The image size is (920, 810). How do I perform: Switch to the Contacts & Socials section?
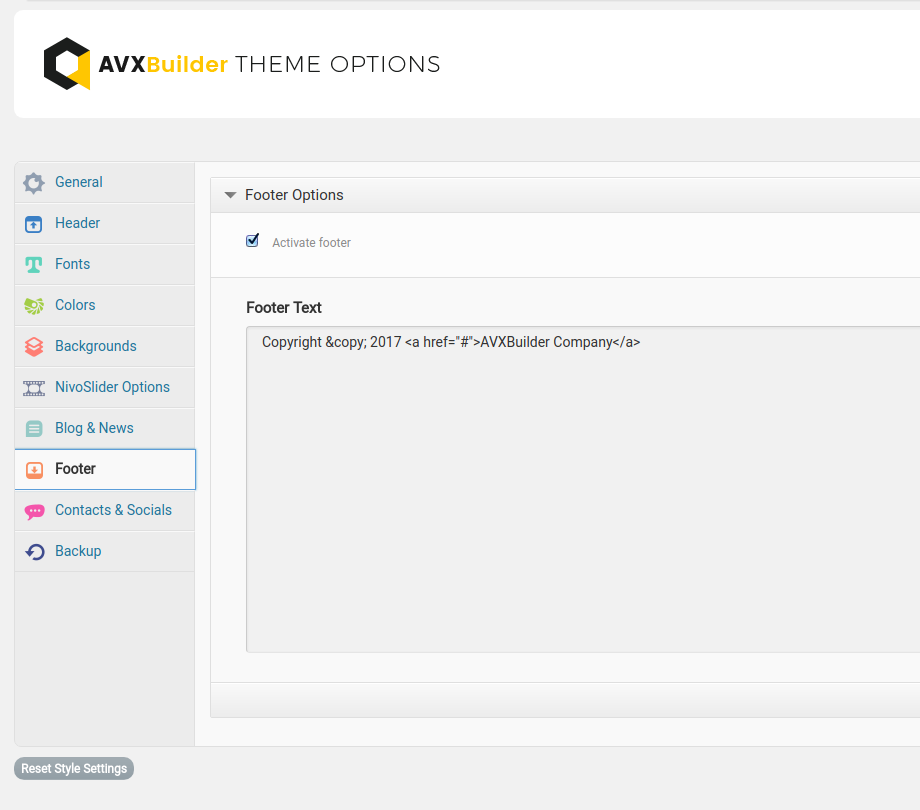tap(113, 510)
